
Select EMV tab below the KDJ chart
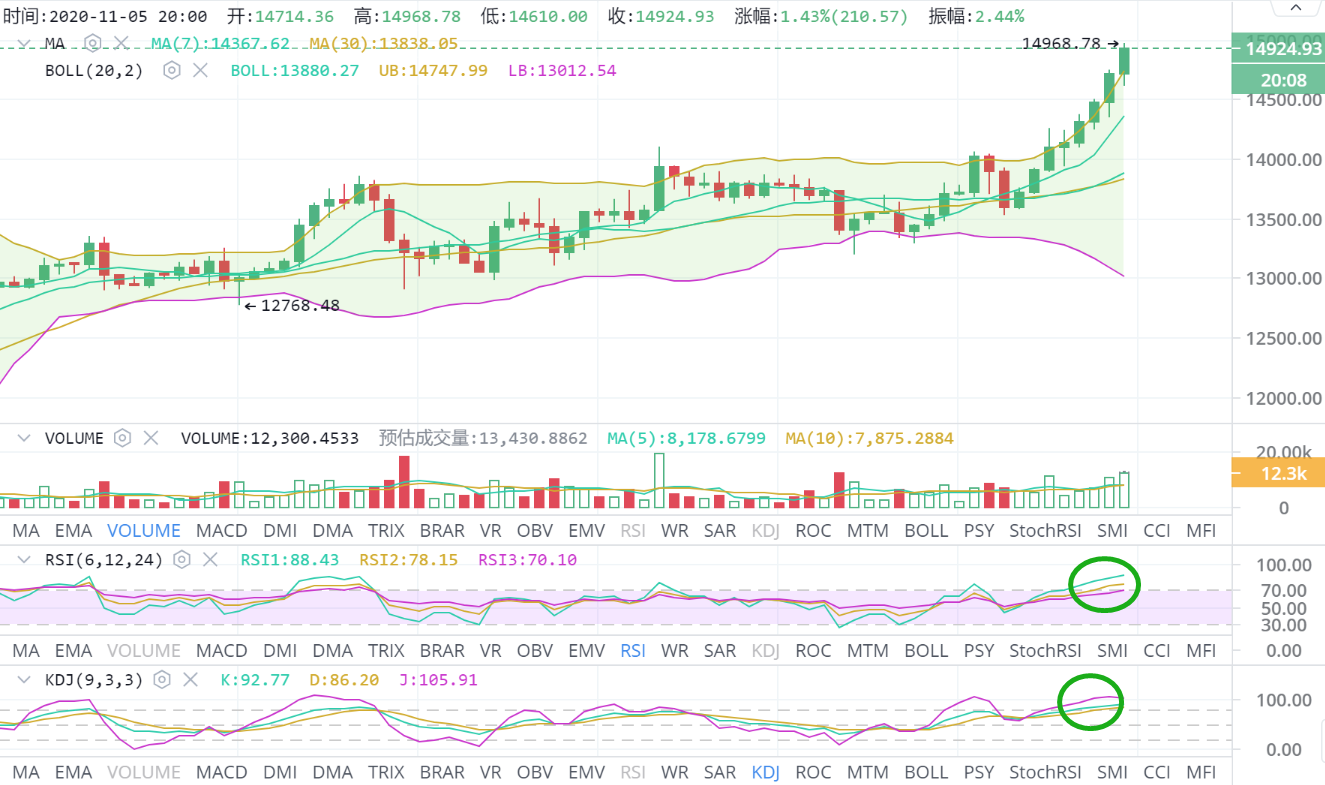click(587, 772)
